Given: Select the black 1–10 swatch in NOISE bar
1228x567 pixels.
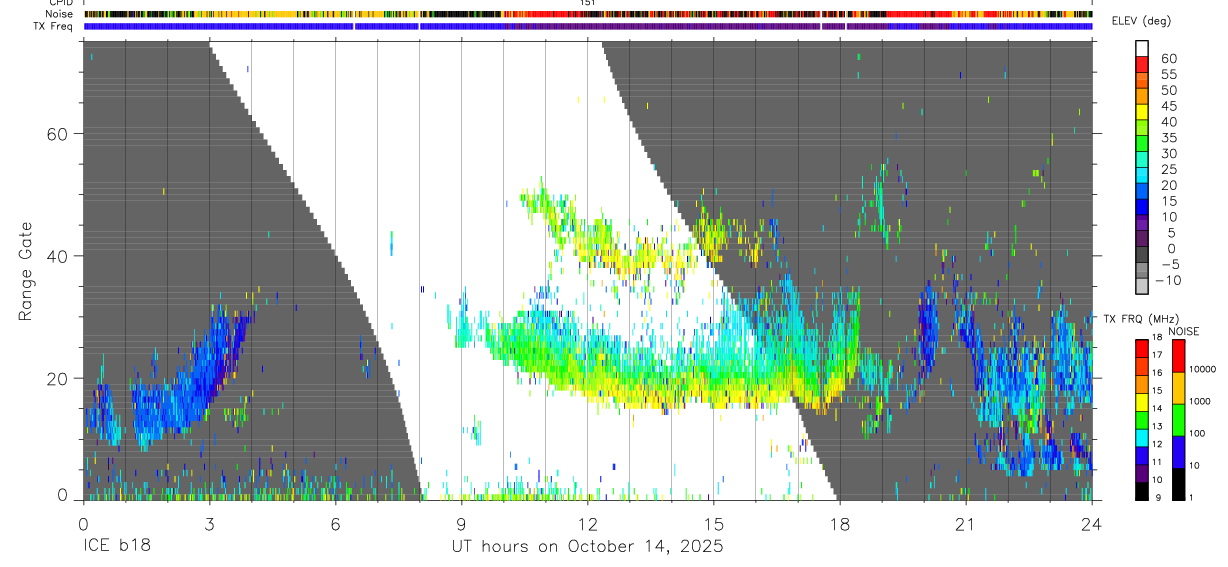Looking at the screenshot, I should (1178, 482).
